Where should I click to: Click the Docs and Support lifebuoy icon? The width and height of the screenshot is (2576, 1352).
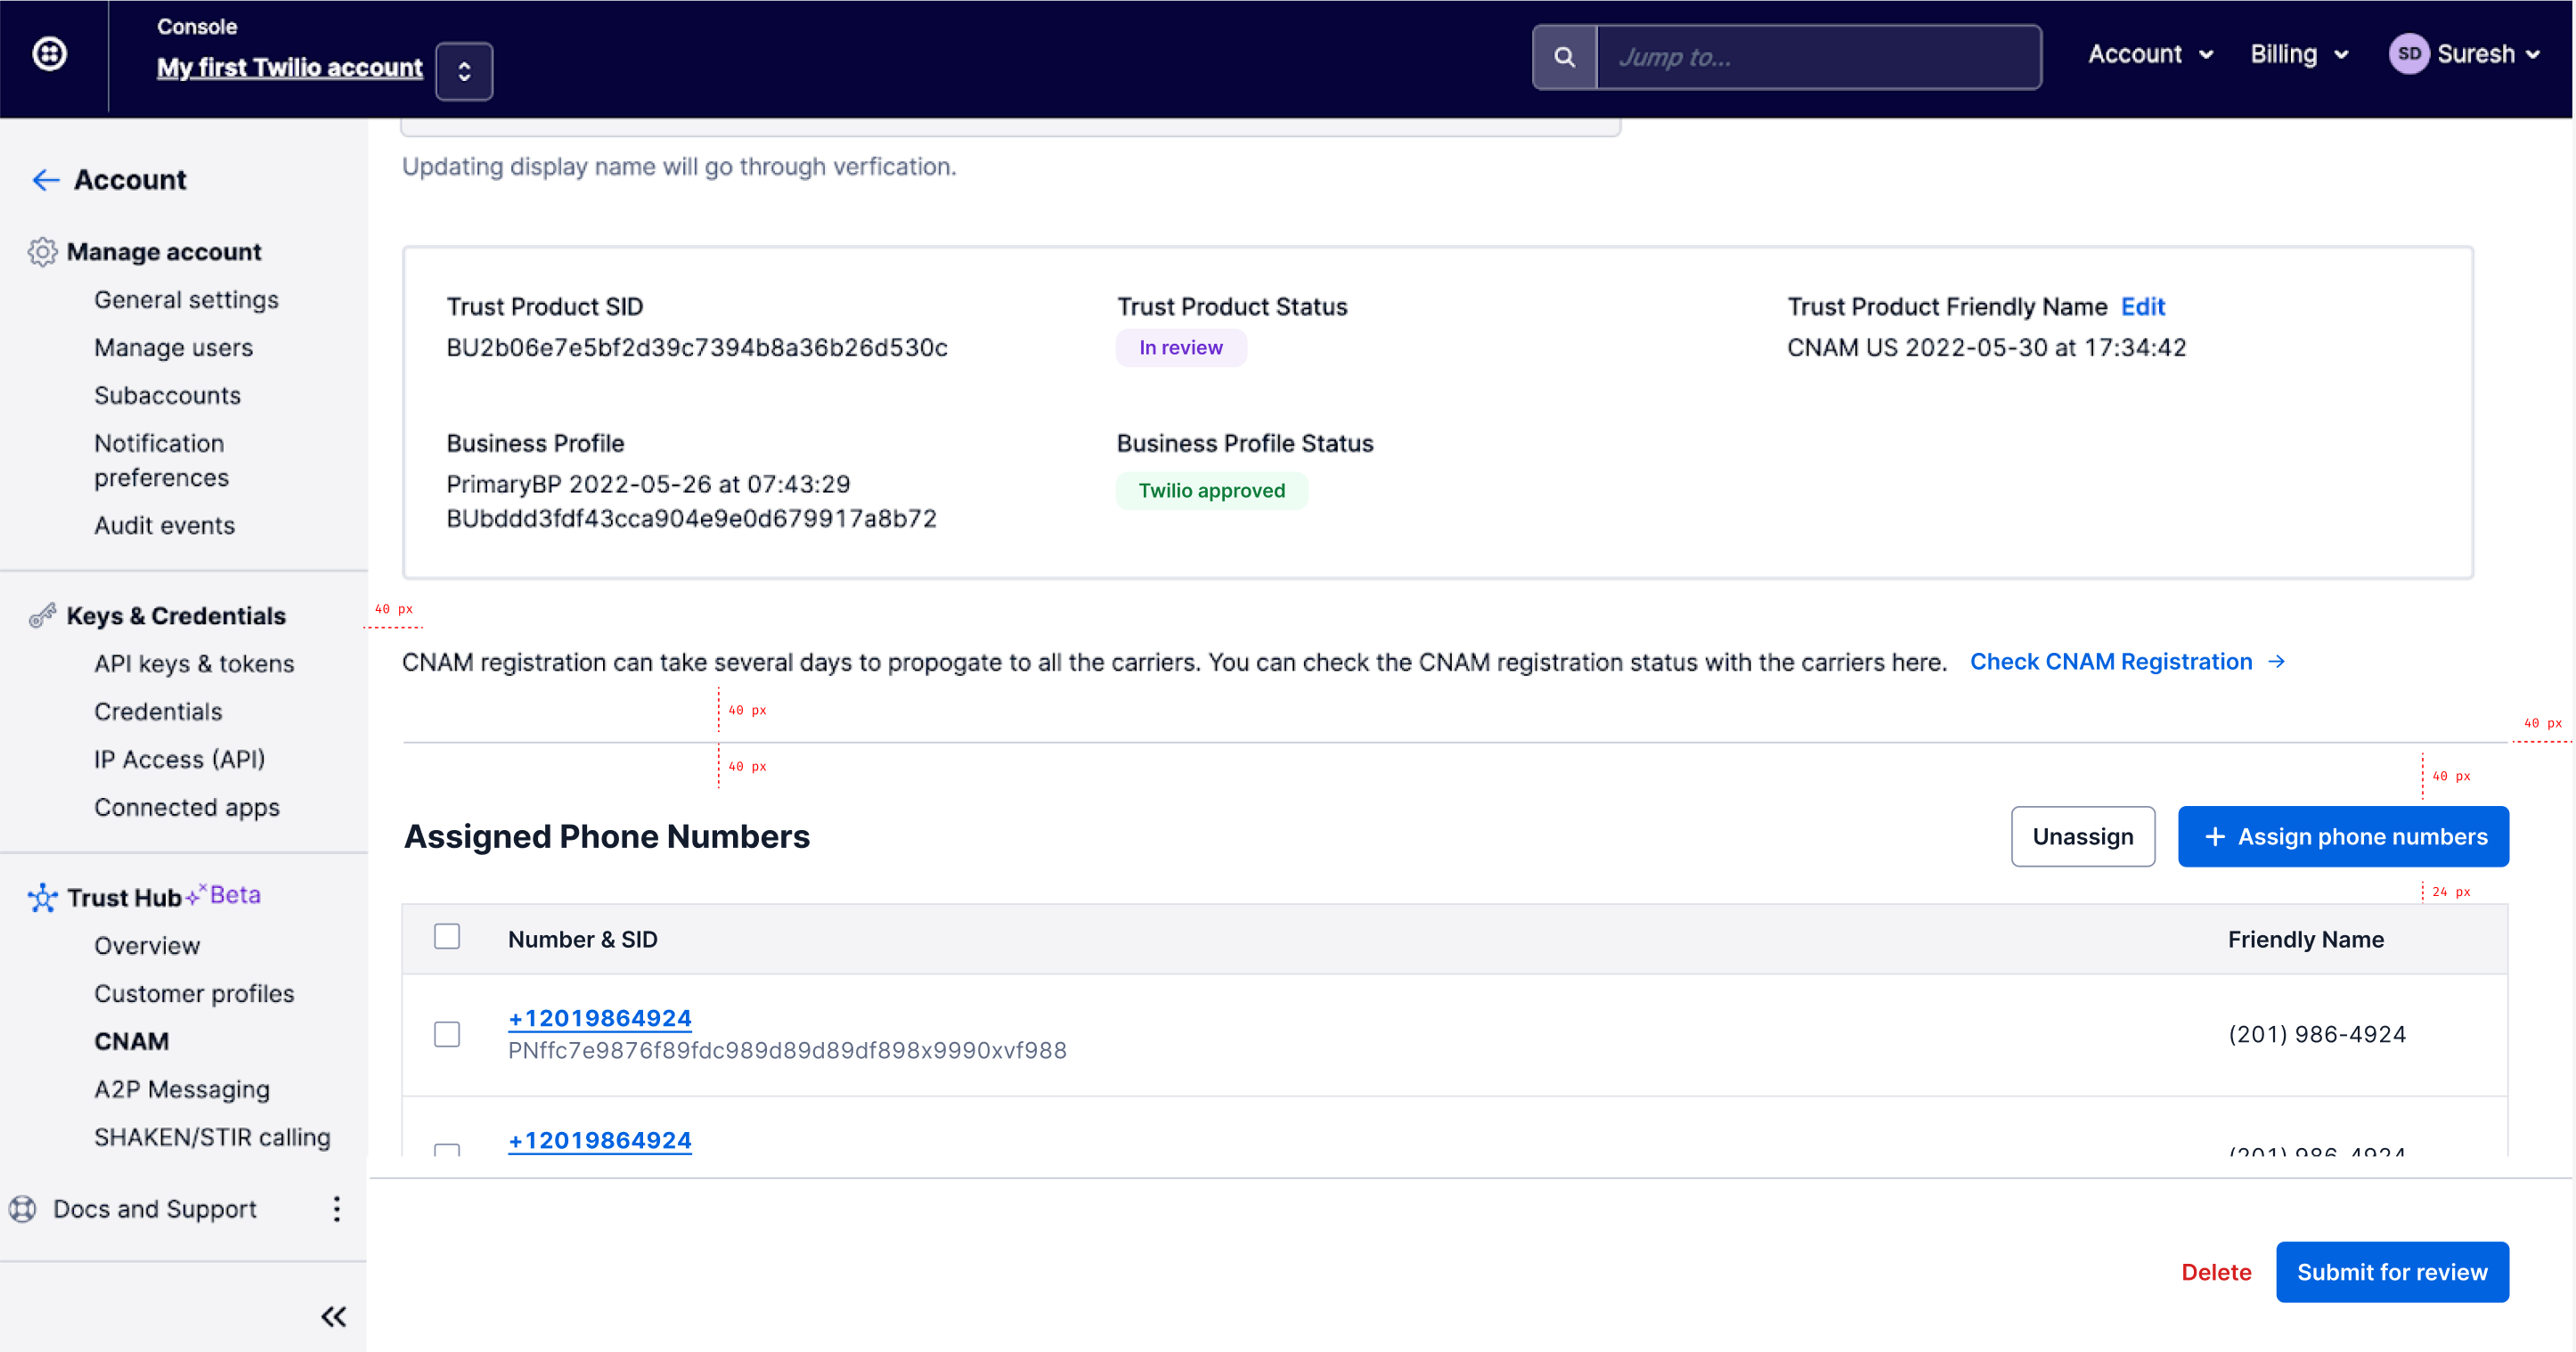click(x=23, y=1209)
